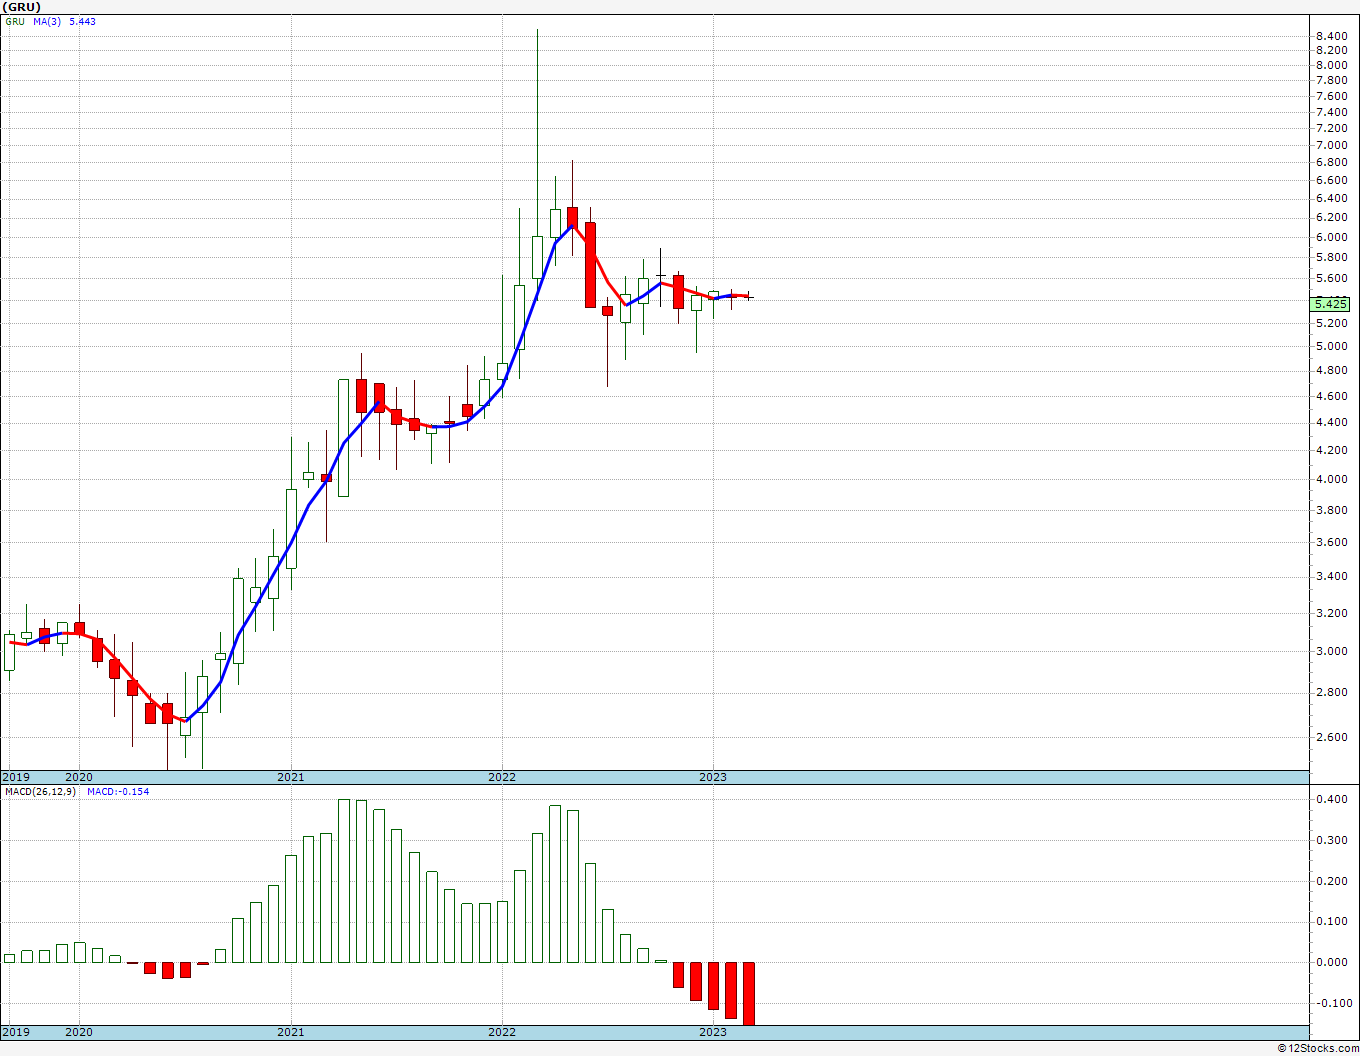Click 5.000 on the price axis
This screenshot has height=1056, width=1360.
(x=1331, y=346)
